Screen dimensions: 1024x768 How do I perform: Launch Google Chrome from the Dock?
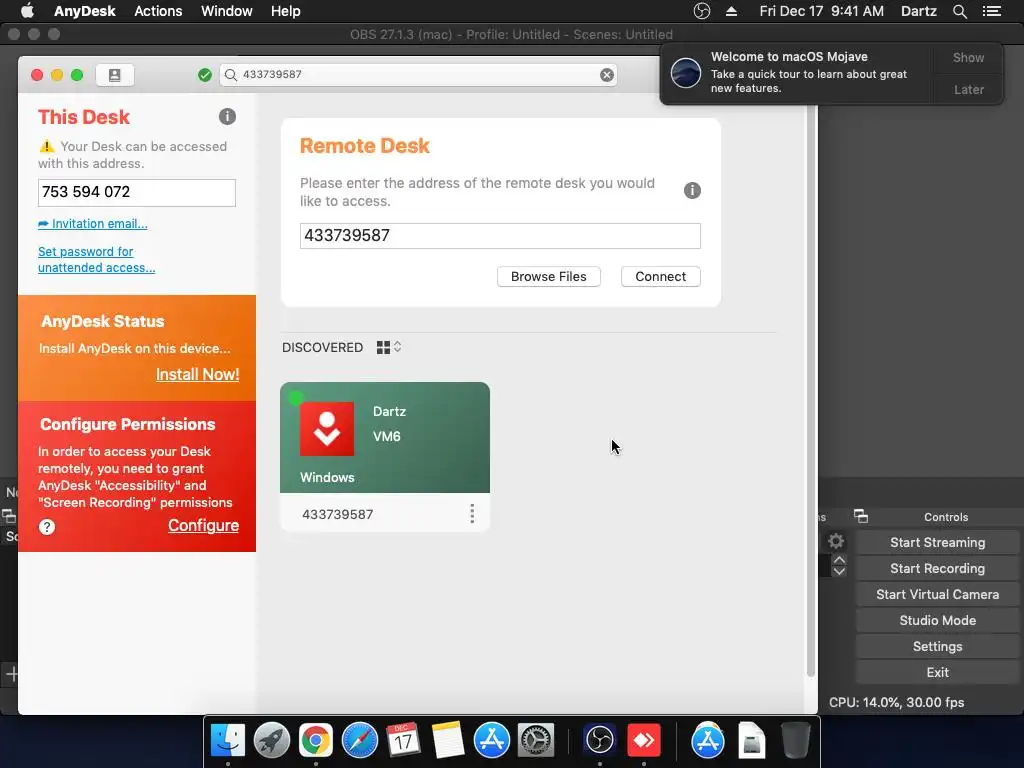click(x=315, y=741)
